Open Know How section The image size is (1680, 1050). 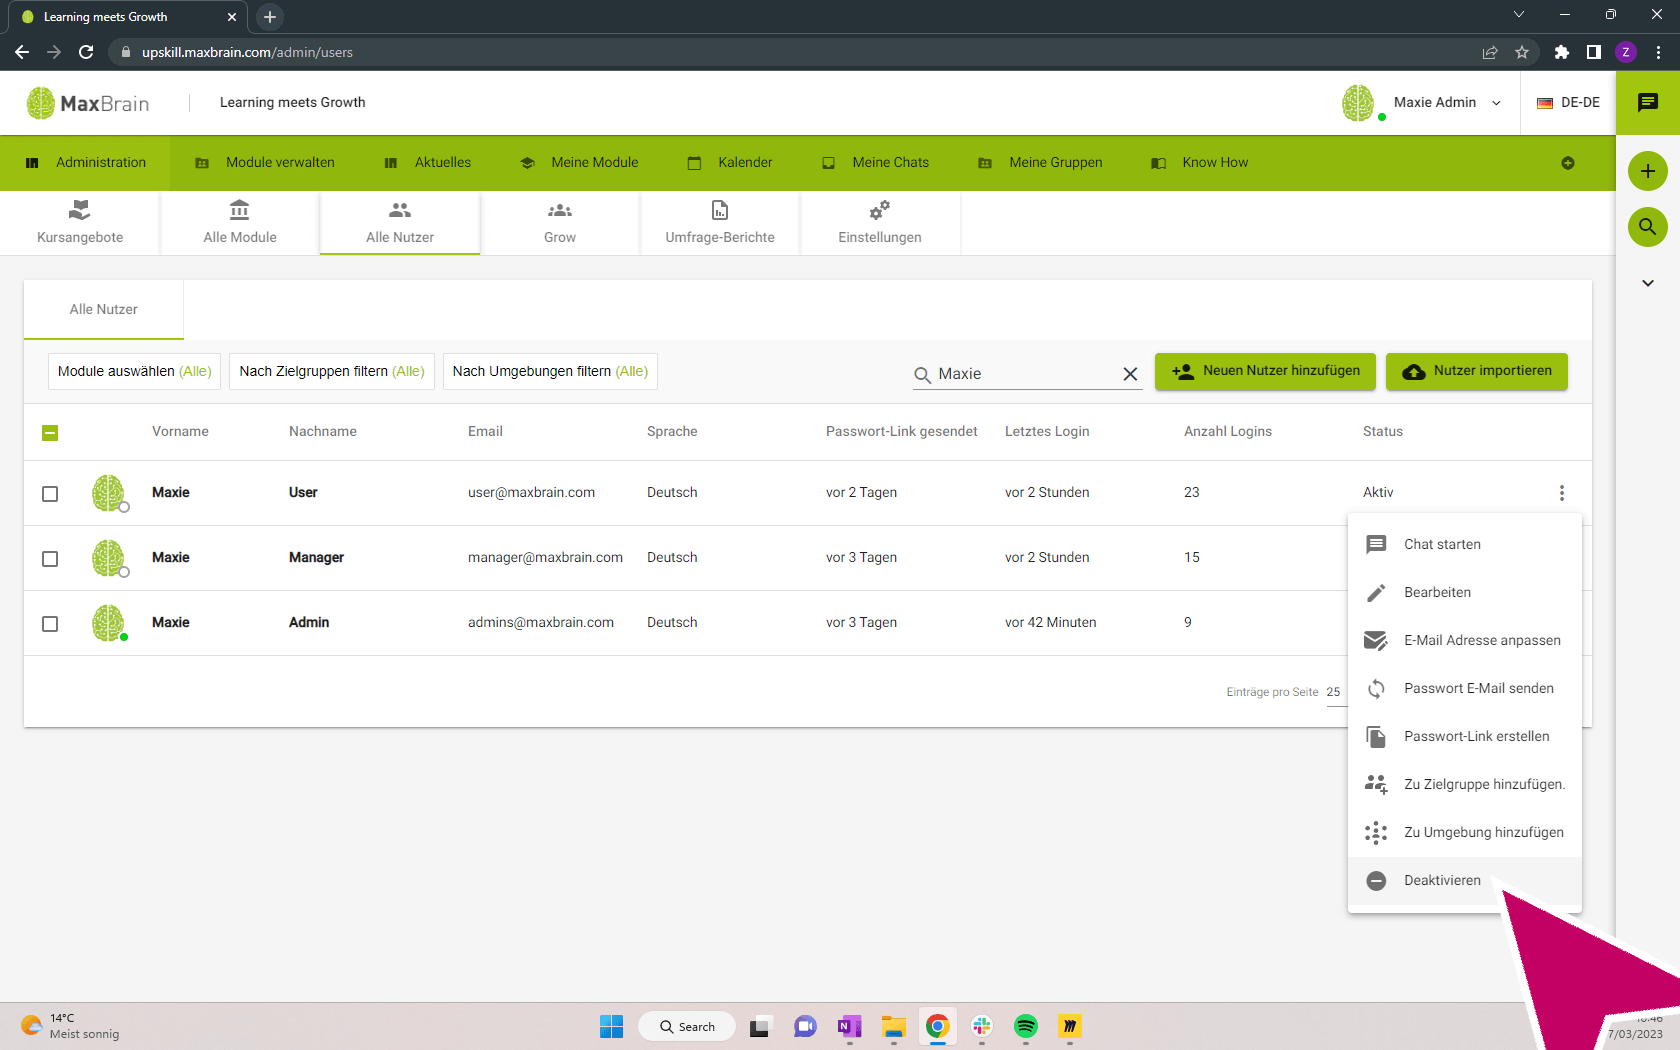(x=1200, y=163)
